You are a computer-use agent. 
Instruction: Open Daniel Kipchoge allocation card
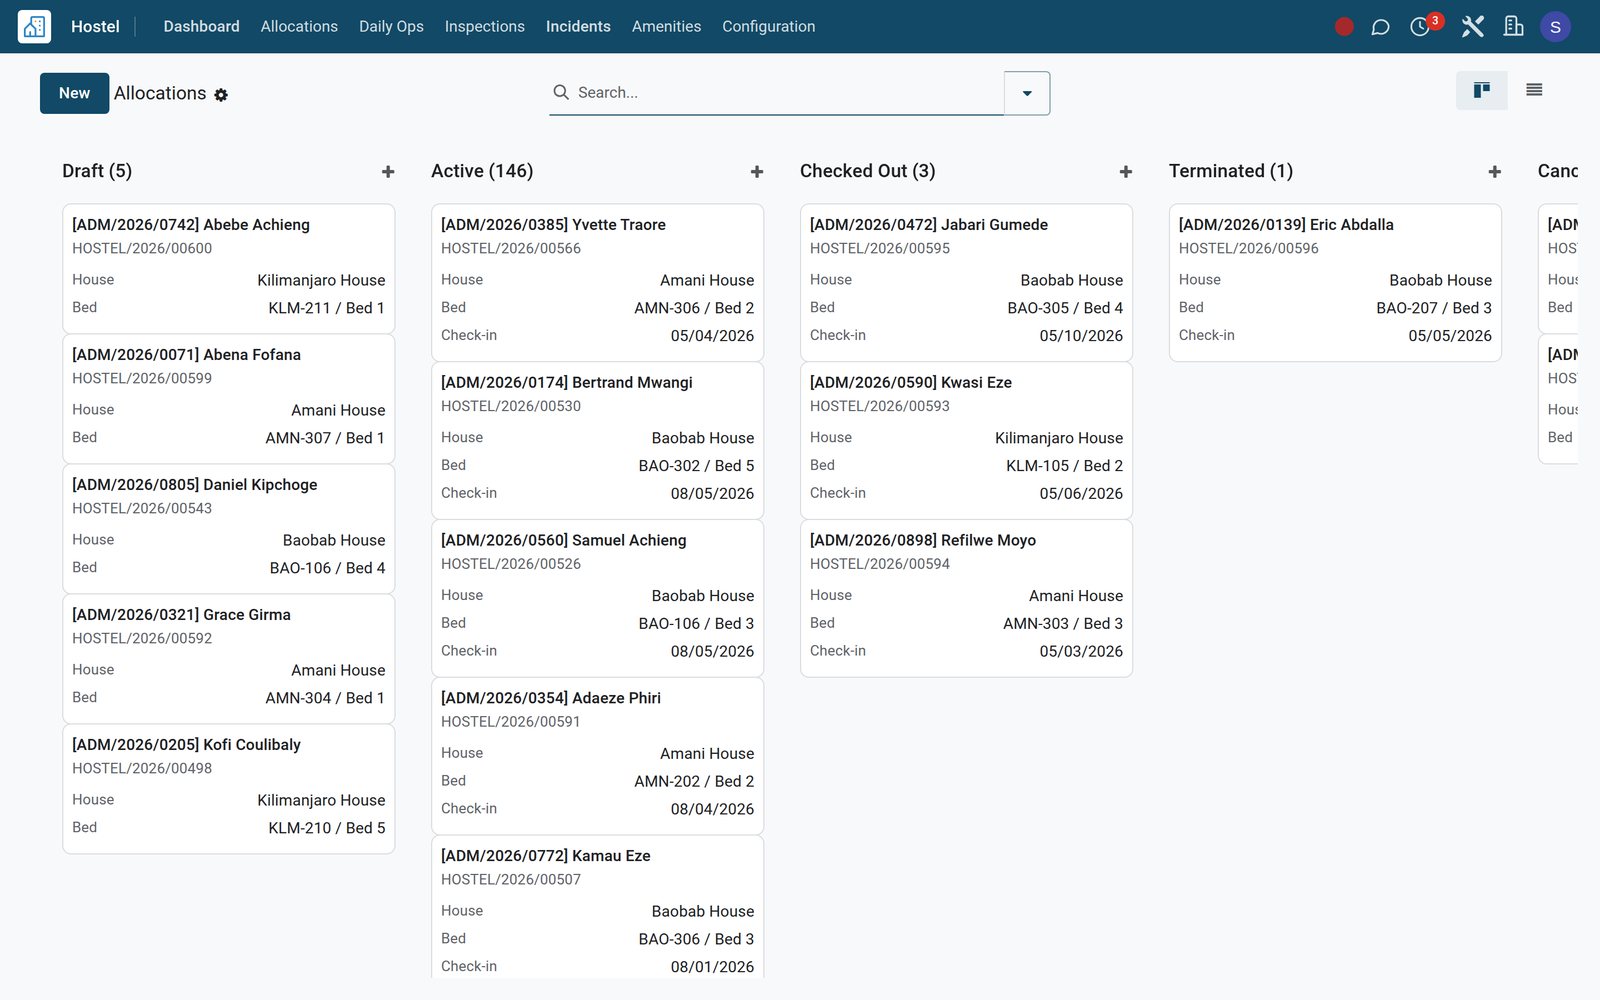pyautogui.click(x=228, y=529)
